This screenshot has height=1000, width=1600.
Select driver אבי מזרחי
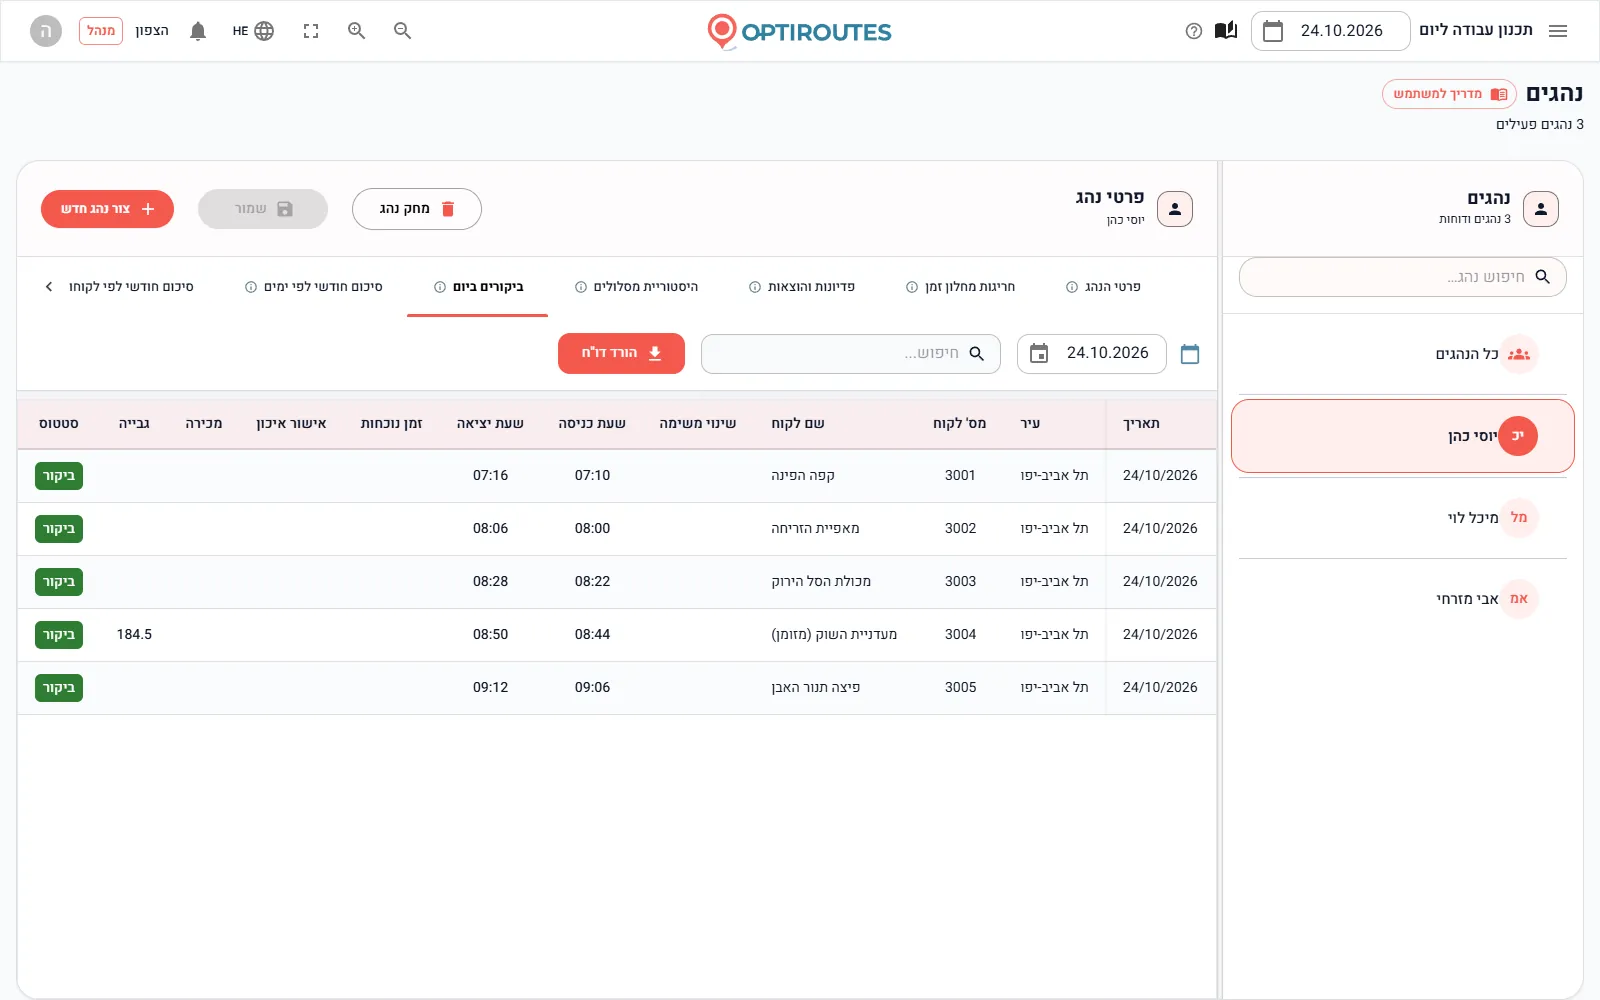tap(1403, 599)
